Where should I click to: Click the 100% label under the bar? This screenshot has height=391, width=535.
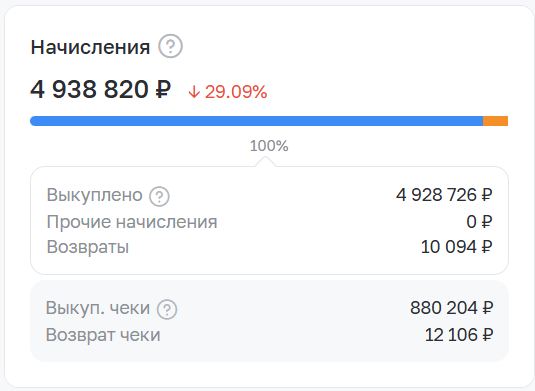pos(269,146)
